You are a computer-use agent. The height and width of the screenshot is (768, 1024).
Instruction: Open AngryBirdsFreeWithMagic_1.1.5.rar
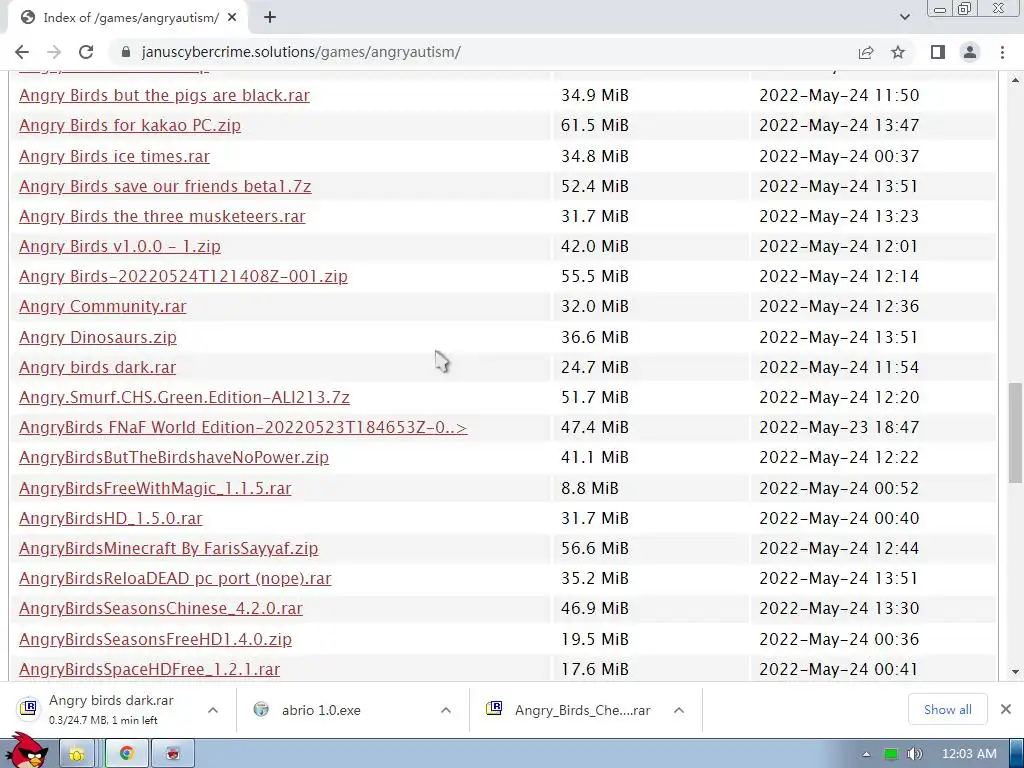pyautogui.click(x=155, y=488)
